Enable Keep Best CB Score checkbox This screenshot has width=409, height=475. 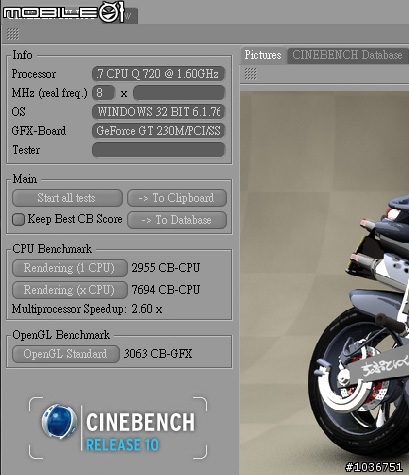pos(18,219)
